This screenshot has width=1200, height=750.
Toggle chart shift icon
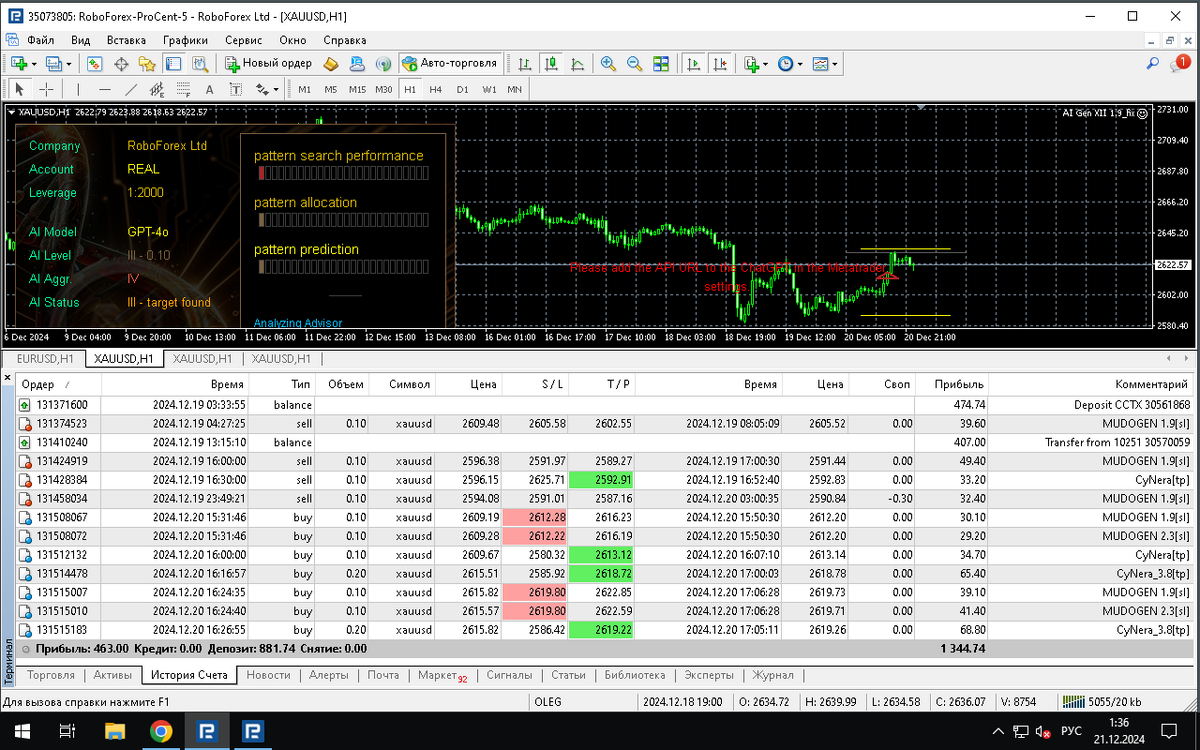pyautogui.click(x=718, y=63)
